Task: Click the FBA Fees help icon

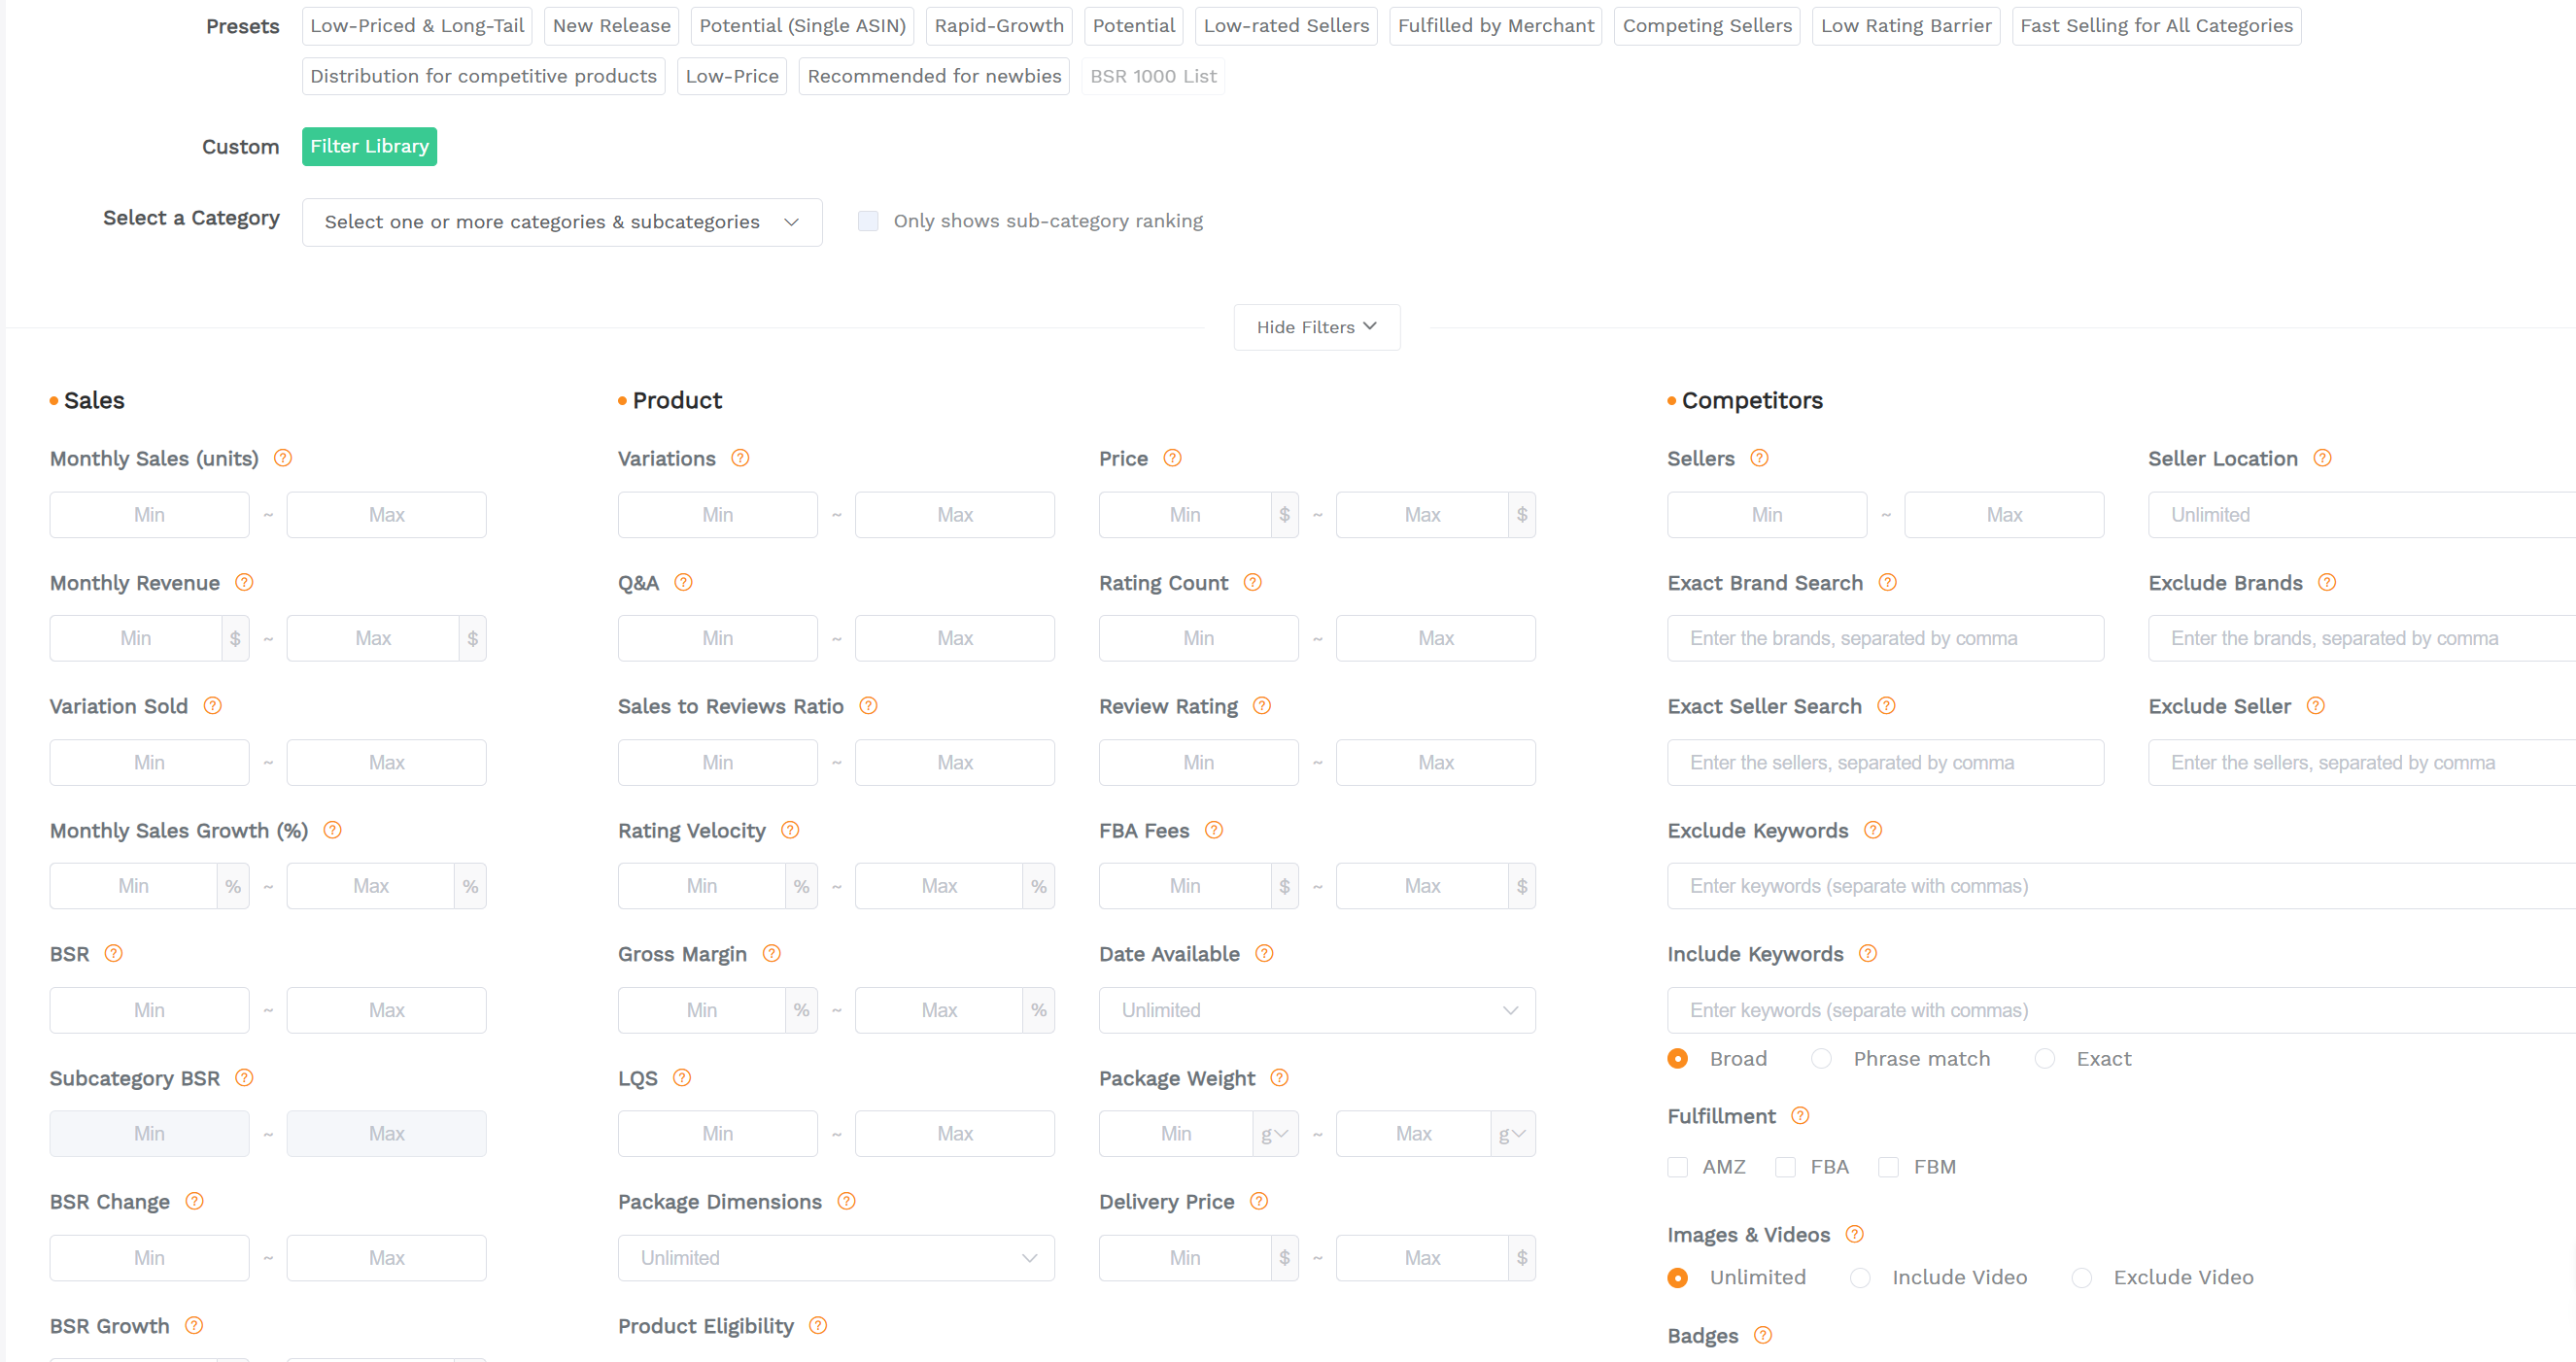Action: (x=1214, y=830)
